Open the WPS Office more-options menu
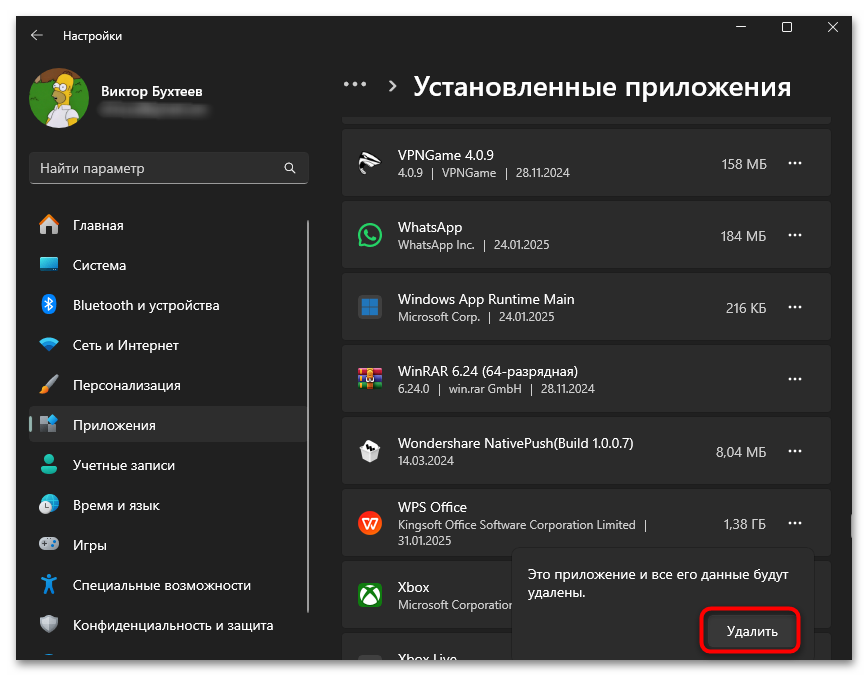This screenshot has height=676, width=868. [x=794, y=522]
